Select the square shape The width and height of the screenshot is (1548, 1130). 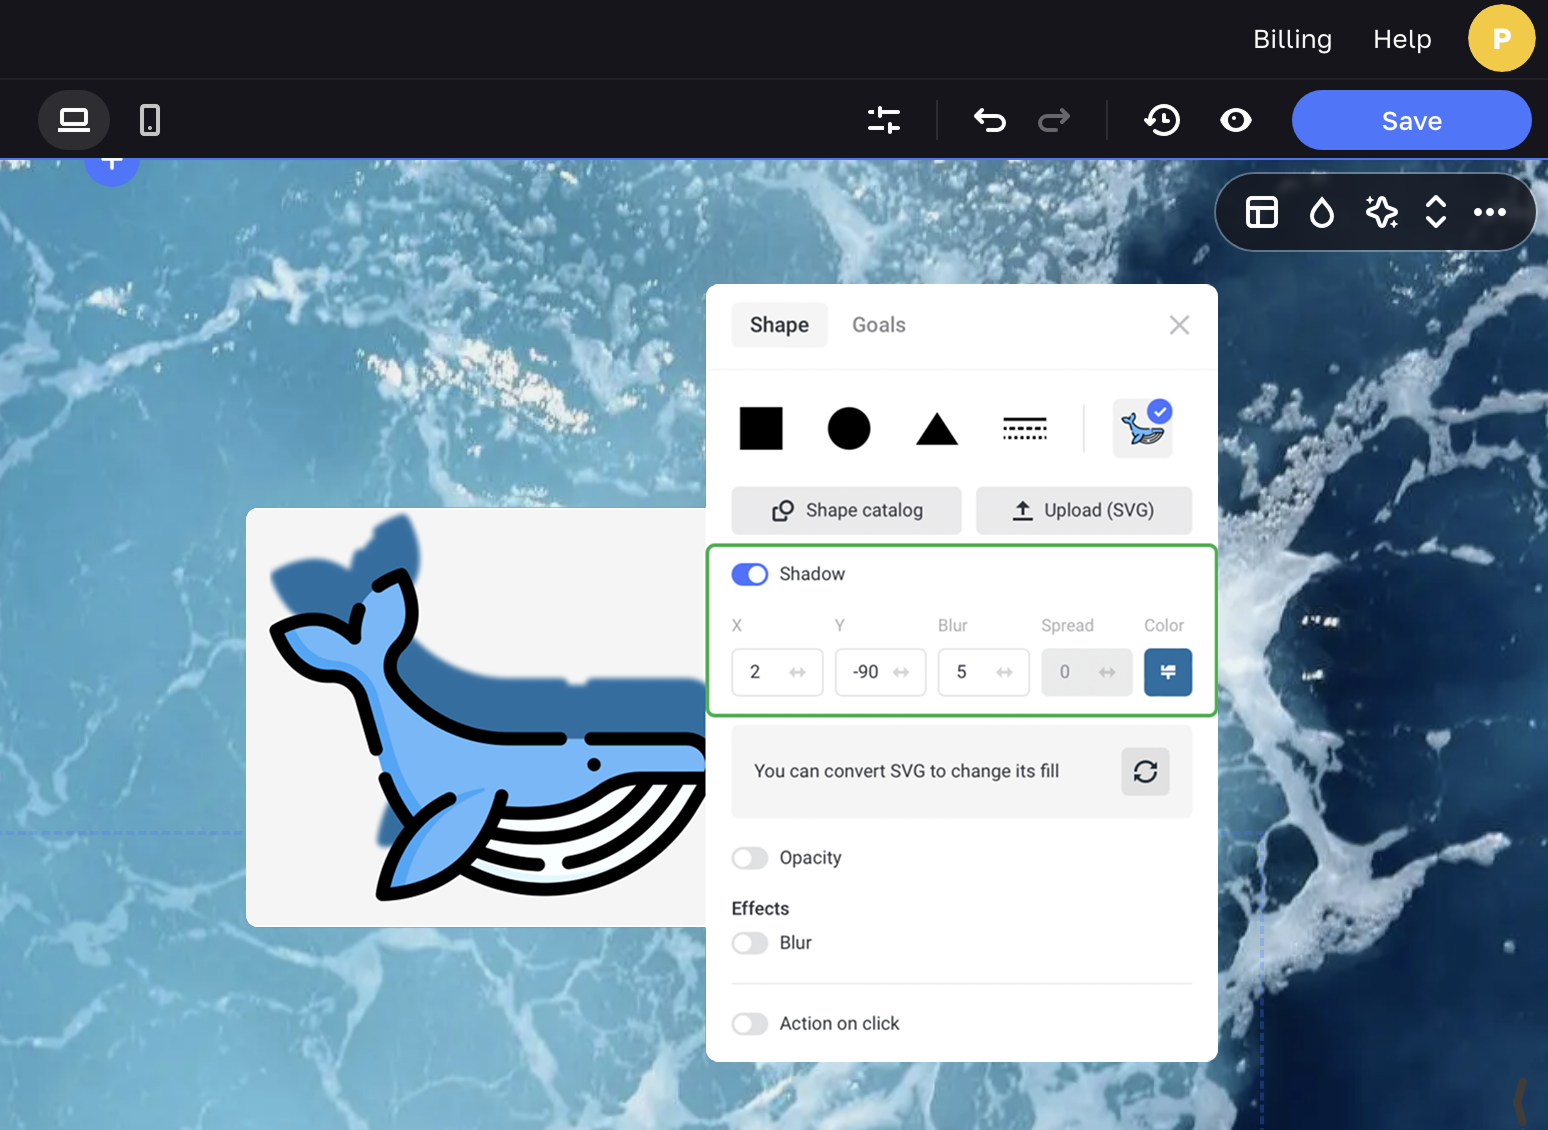tap(761, 429)
